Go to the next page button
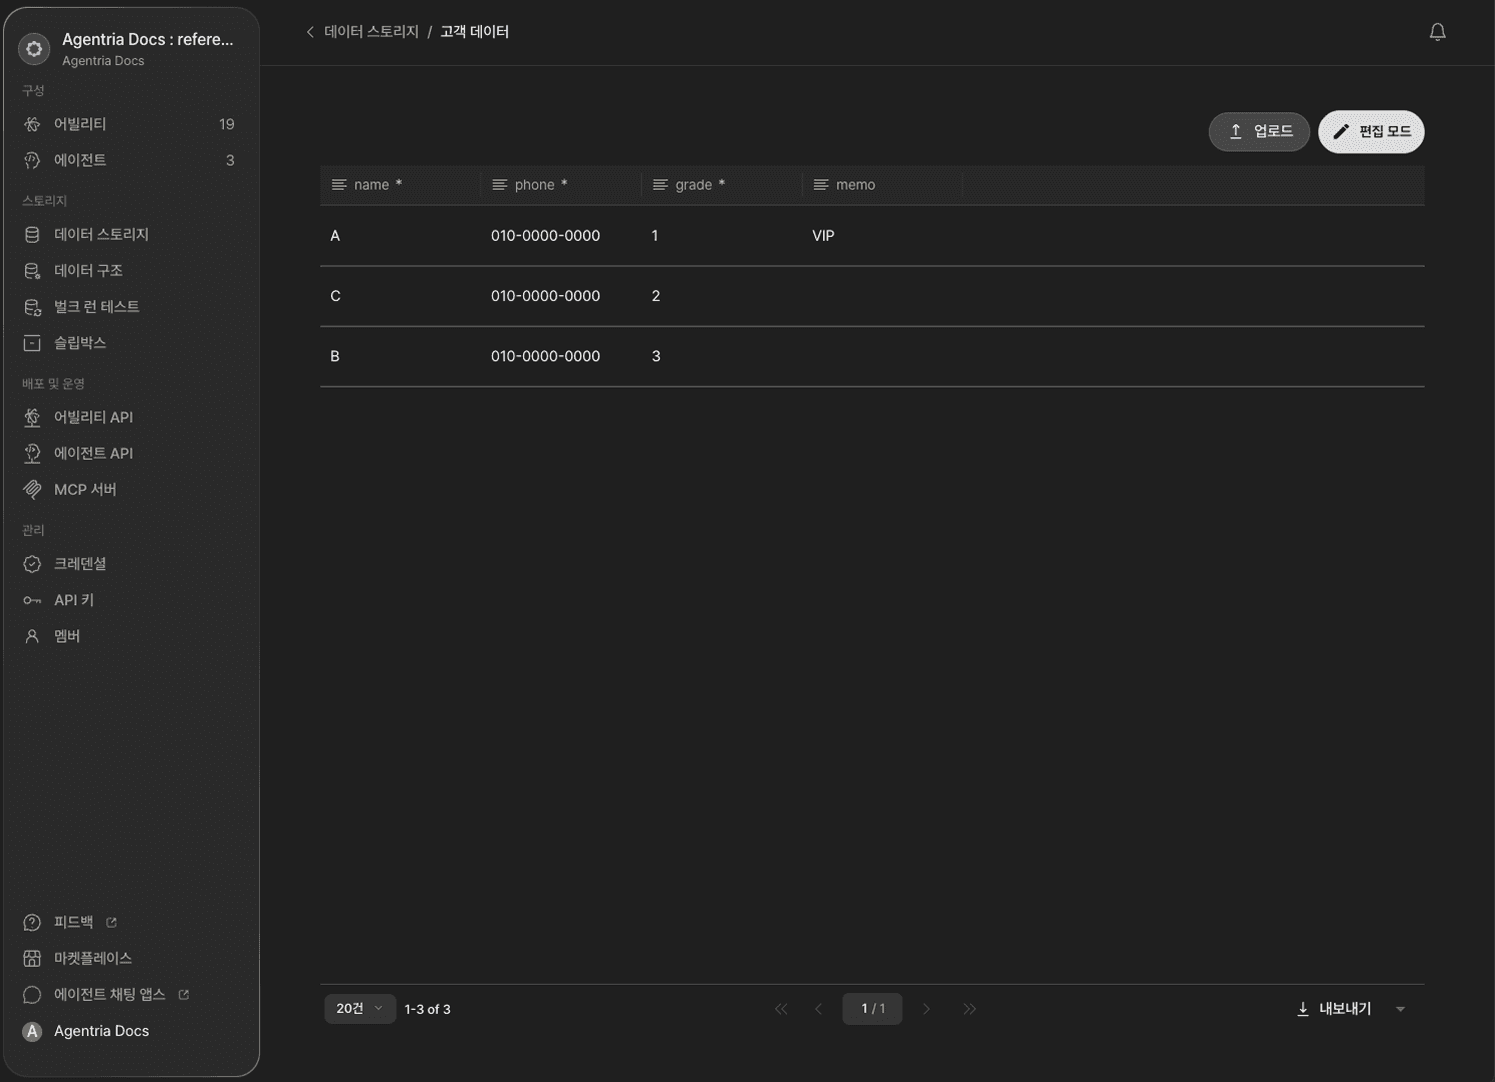The height and width of the screenshot is (1082, 1495). (x=926, y=1009)
